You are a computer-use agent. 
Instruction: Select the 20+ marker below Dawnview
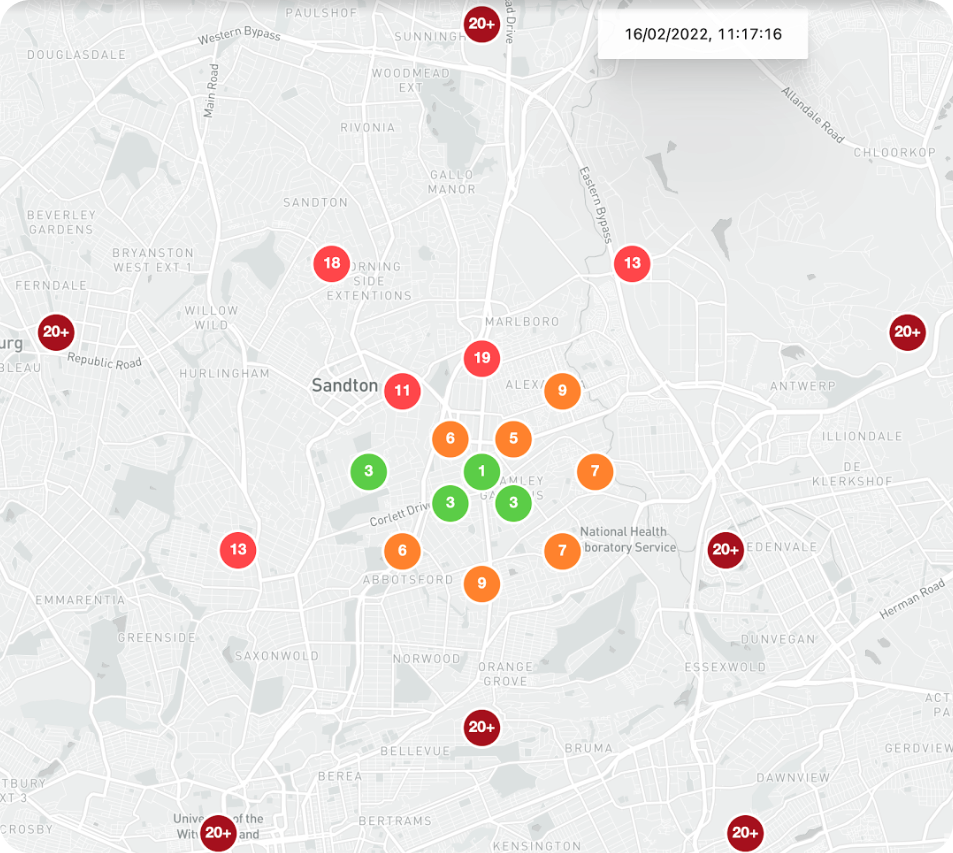[x=745, y=832]
